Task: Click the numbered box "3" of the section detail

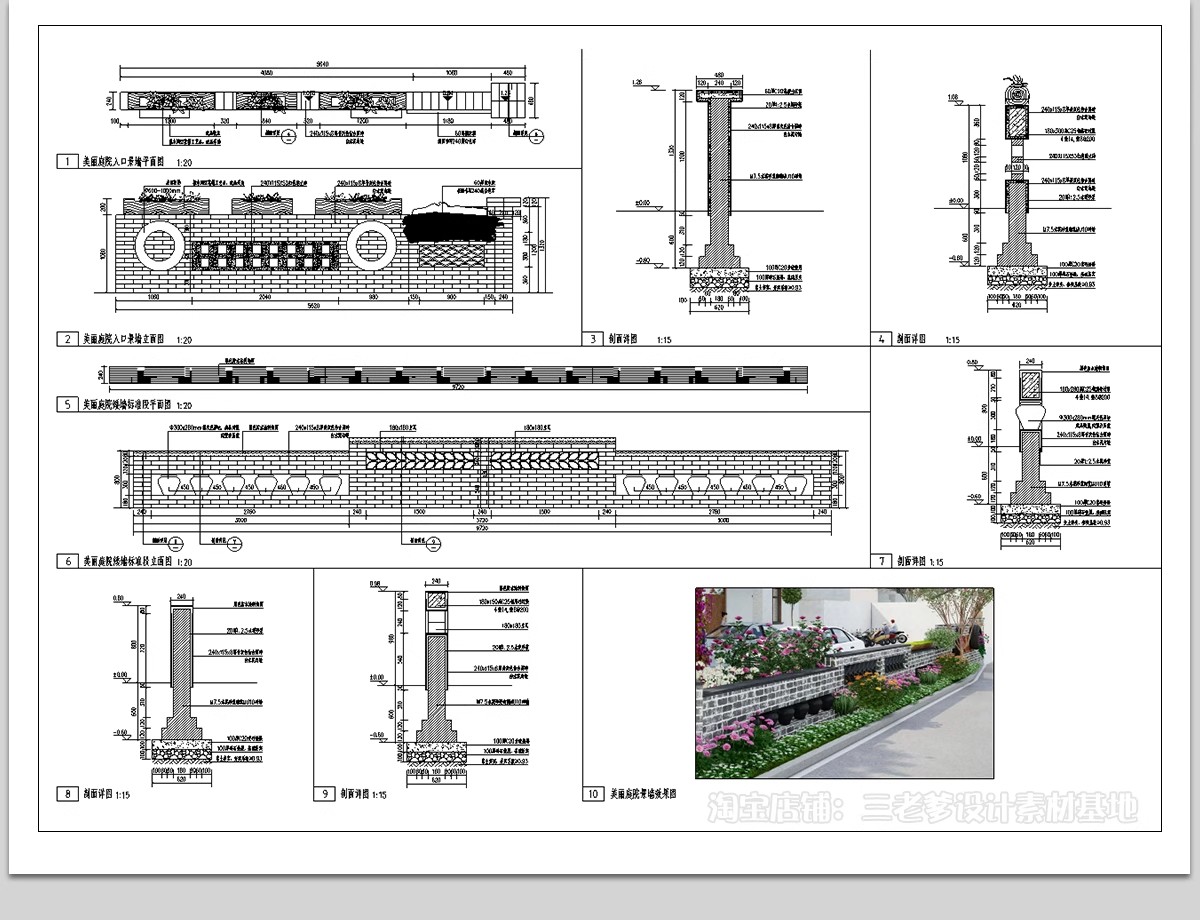Action: coord(594,339)
